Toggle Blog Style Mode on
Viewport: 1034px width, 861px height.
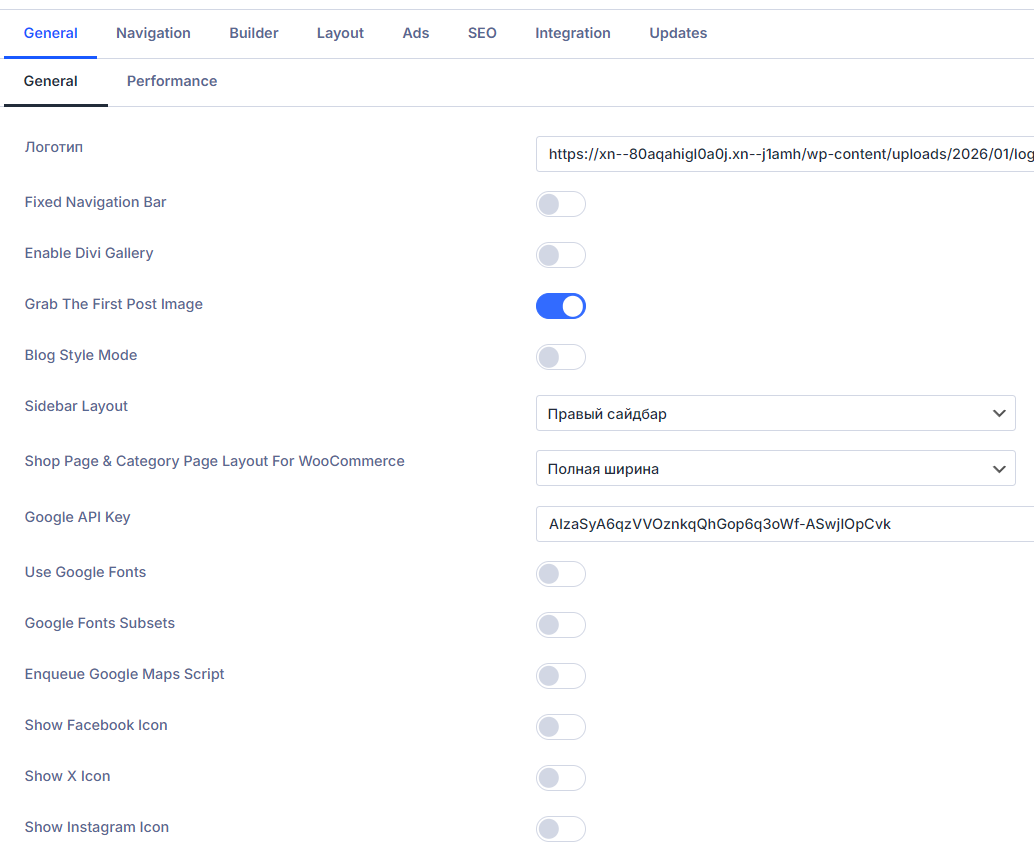coord(560,357)
